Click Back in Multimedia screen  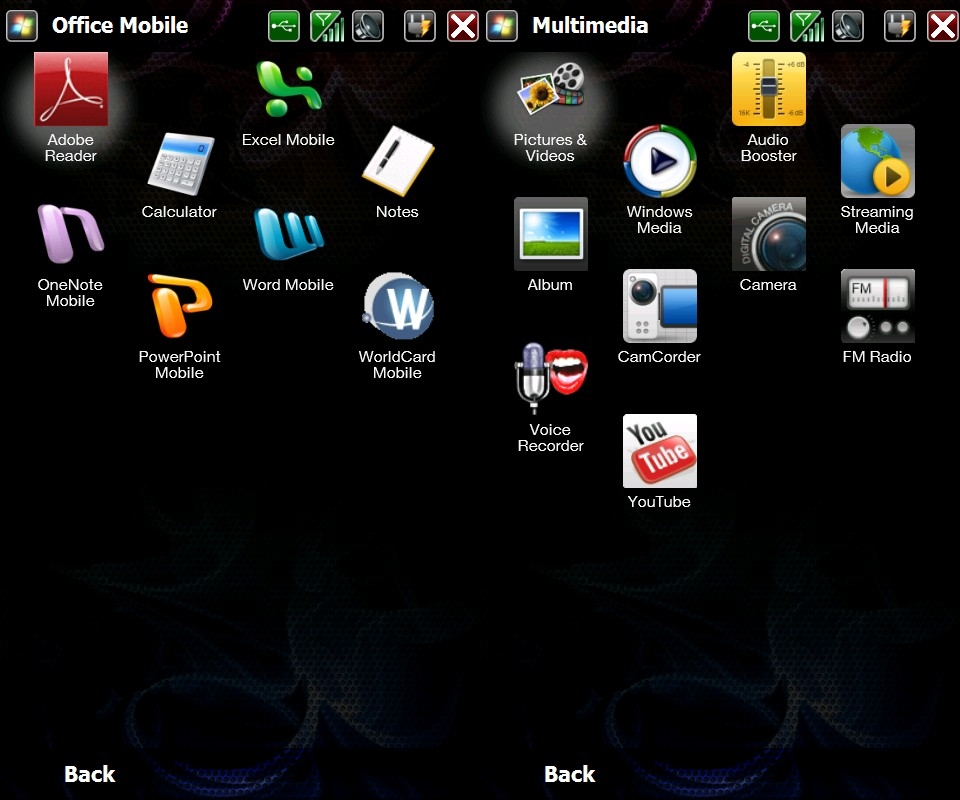pyautogui.click(x=569, y=774)
